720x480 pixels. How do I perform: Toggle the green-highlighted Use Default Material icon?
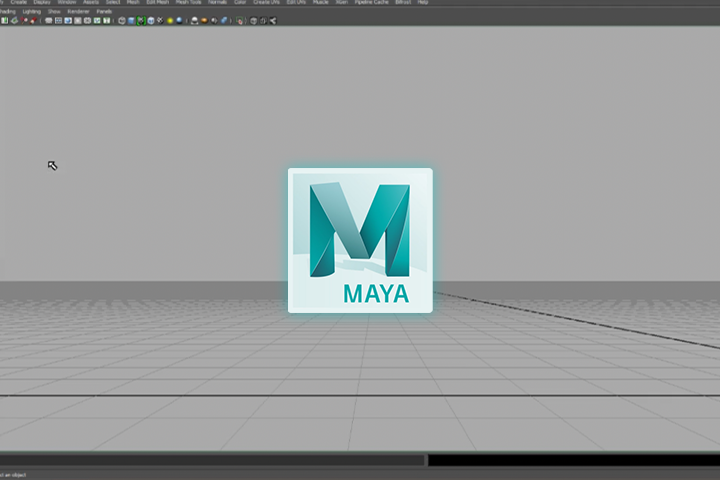point(141,21)
